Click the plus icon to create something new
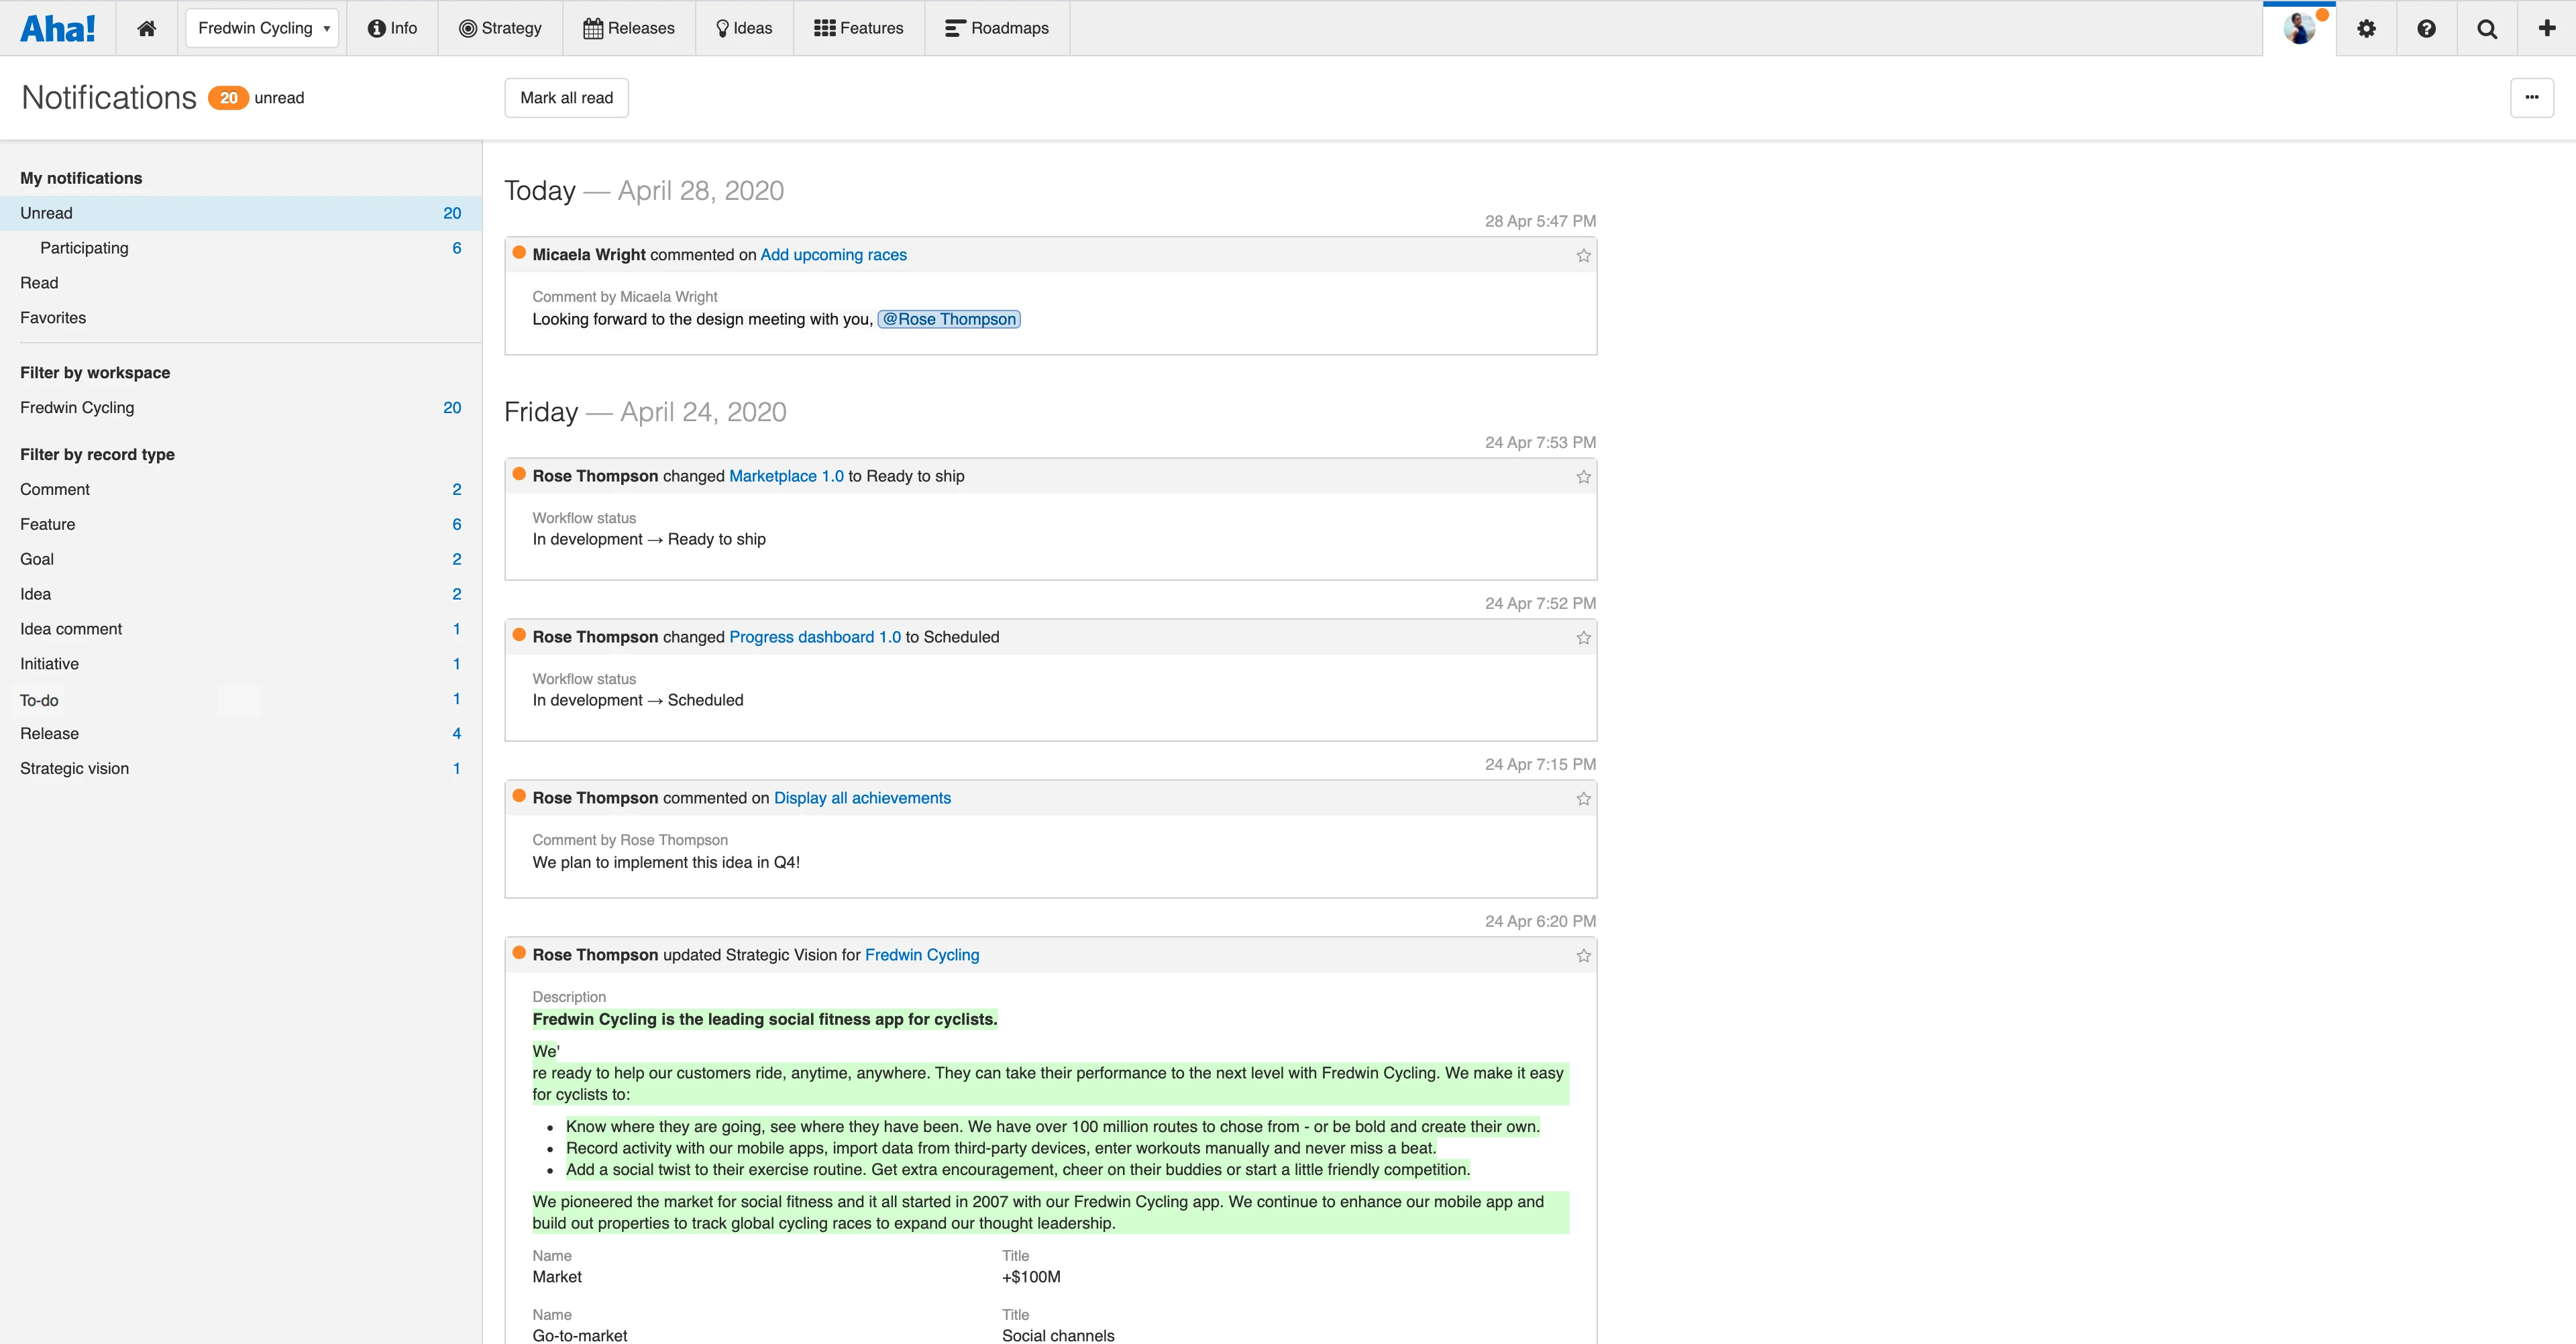Image resolution: width=2576 pixels, height=1344 pixels. [2546, 28]
